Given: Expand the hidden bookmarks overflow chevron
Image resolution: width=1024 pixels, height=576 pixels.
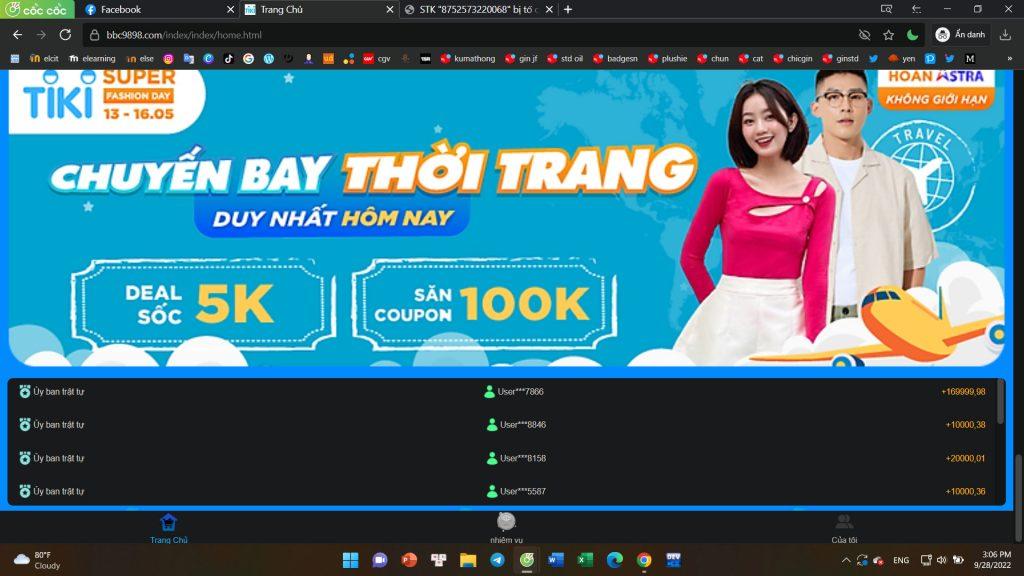Looking at the screenshot, I should (x=1009, y=59).
